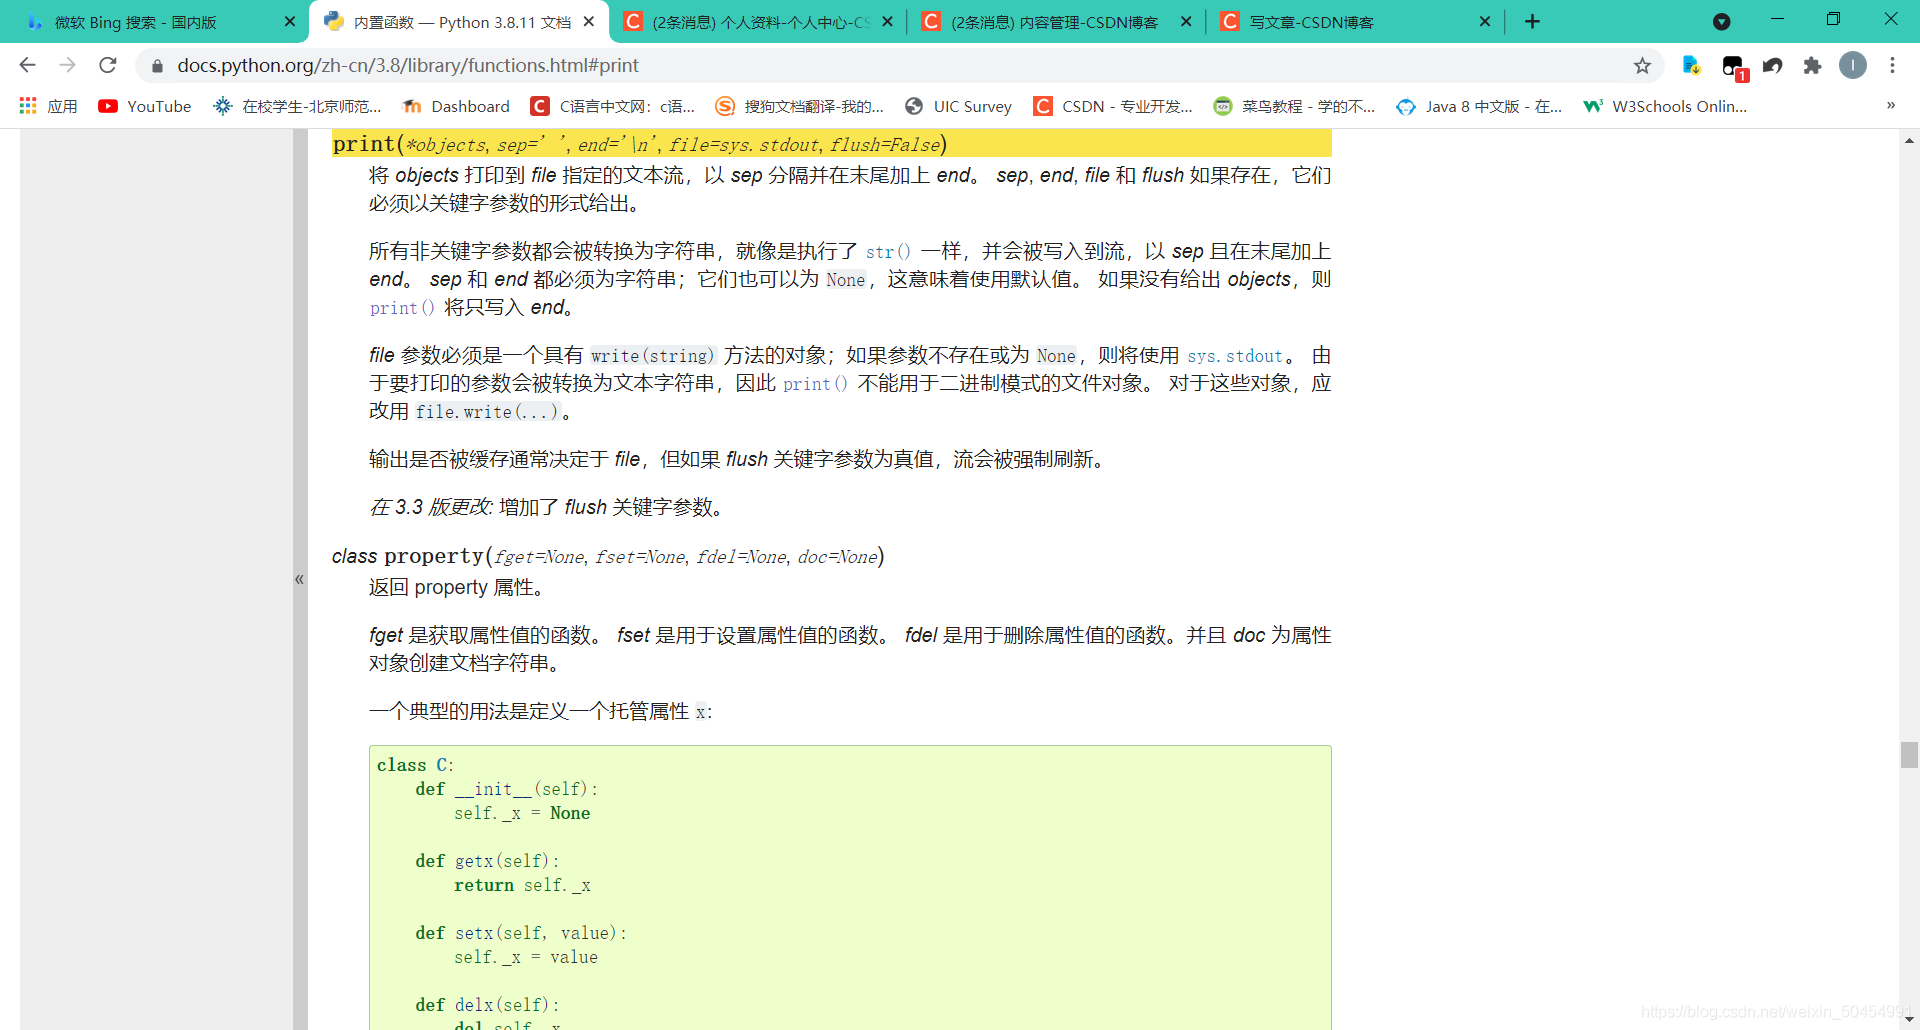The image size is (1920, 1030).
Task: Click the highlighted print function signature
Action: coord(832,144)
